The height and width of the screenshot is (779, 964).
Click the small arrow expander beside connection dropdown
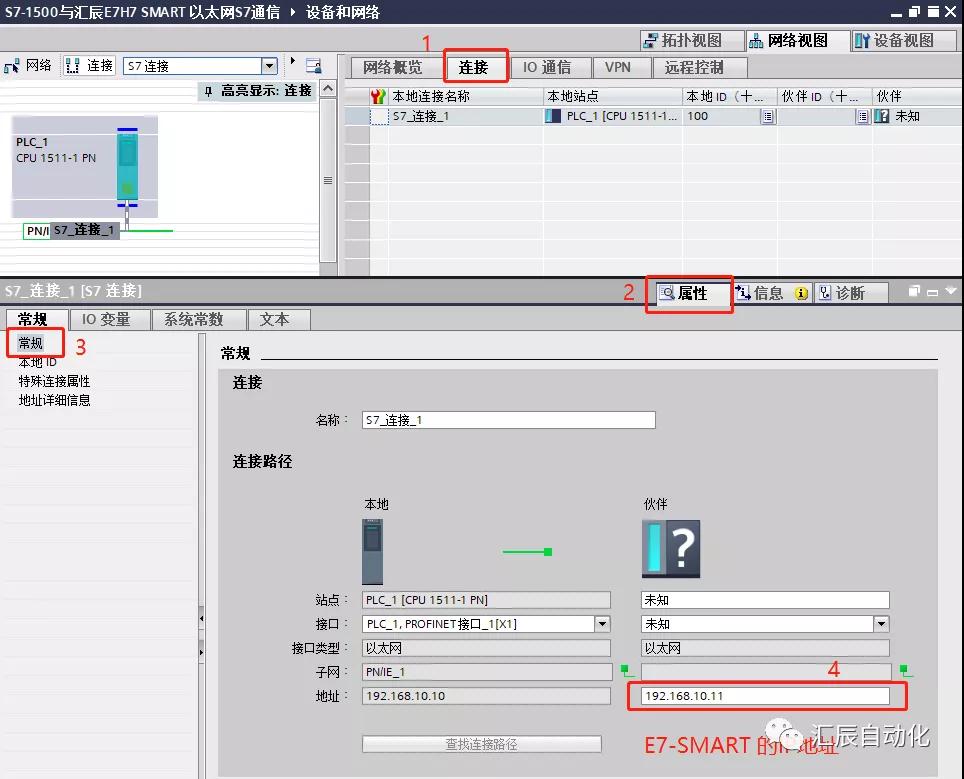(x=293, y=61)
